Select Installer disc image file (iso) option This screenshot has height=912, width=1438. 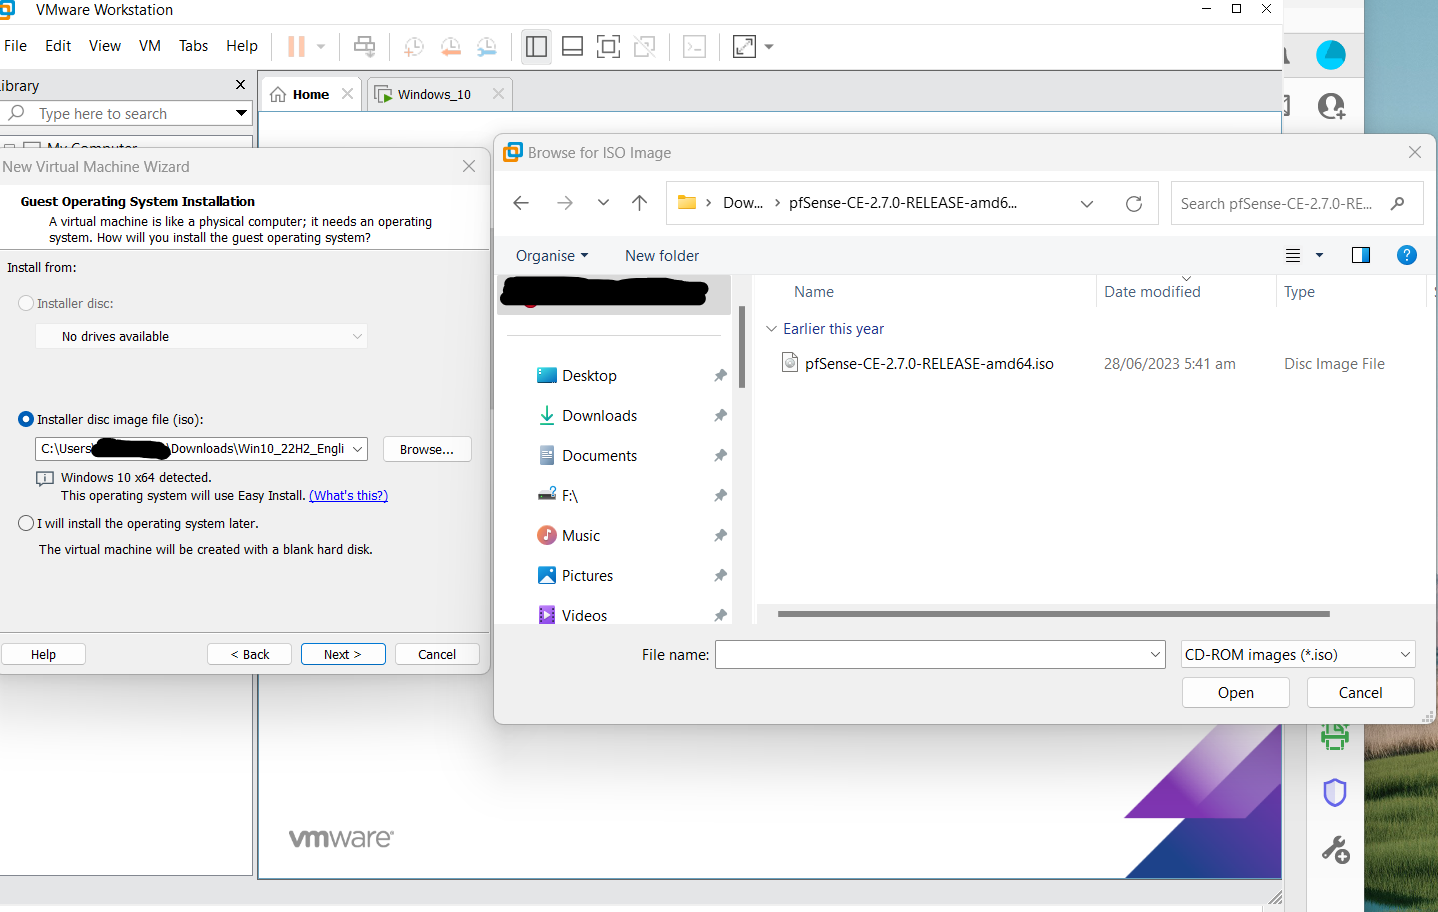[x=26, y=419]
